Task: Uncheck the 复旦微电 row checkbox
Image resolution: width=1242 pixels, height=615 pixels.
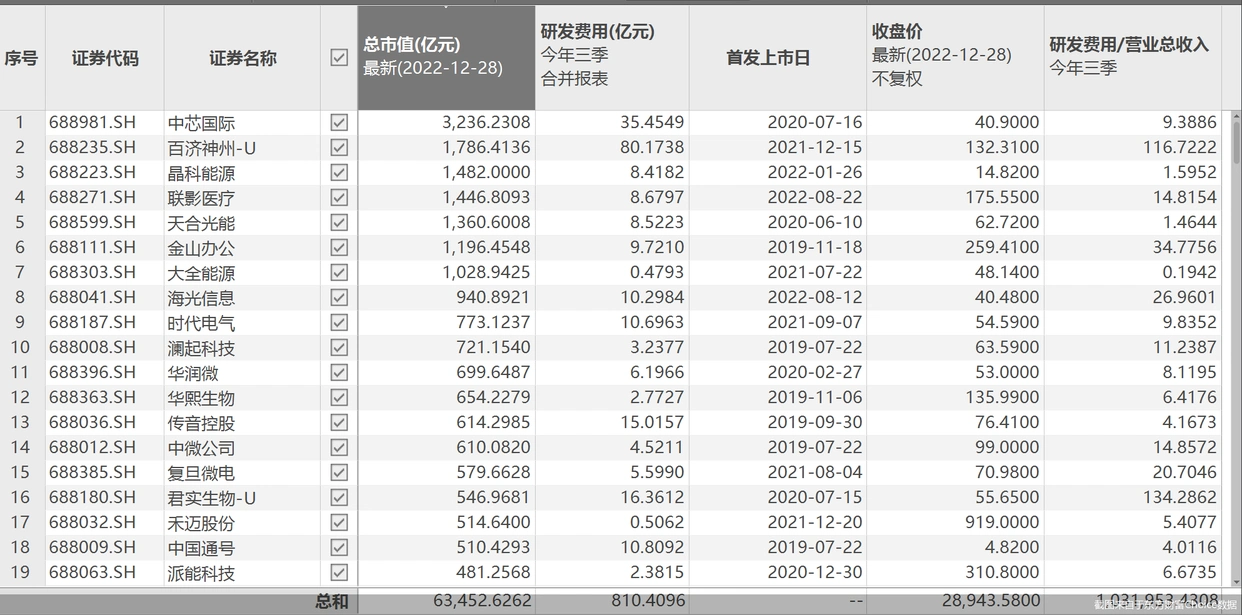Action: (339, 472)
